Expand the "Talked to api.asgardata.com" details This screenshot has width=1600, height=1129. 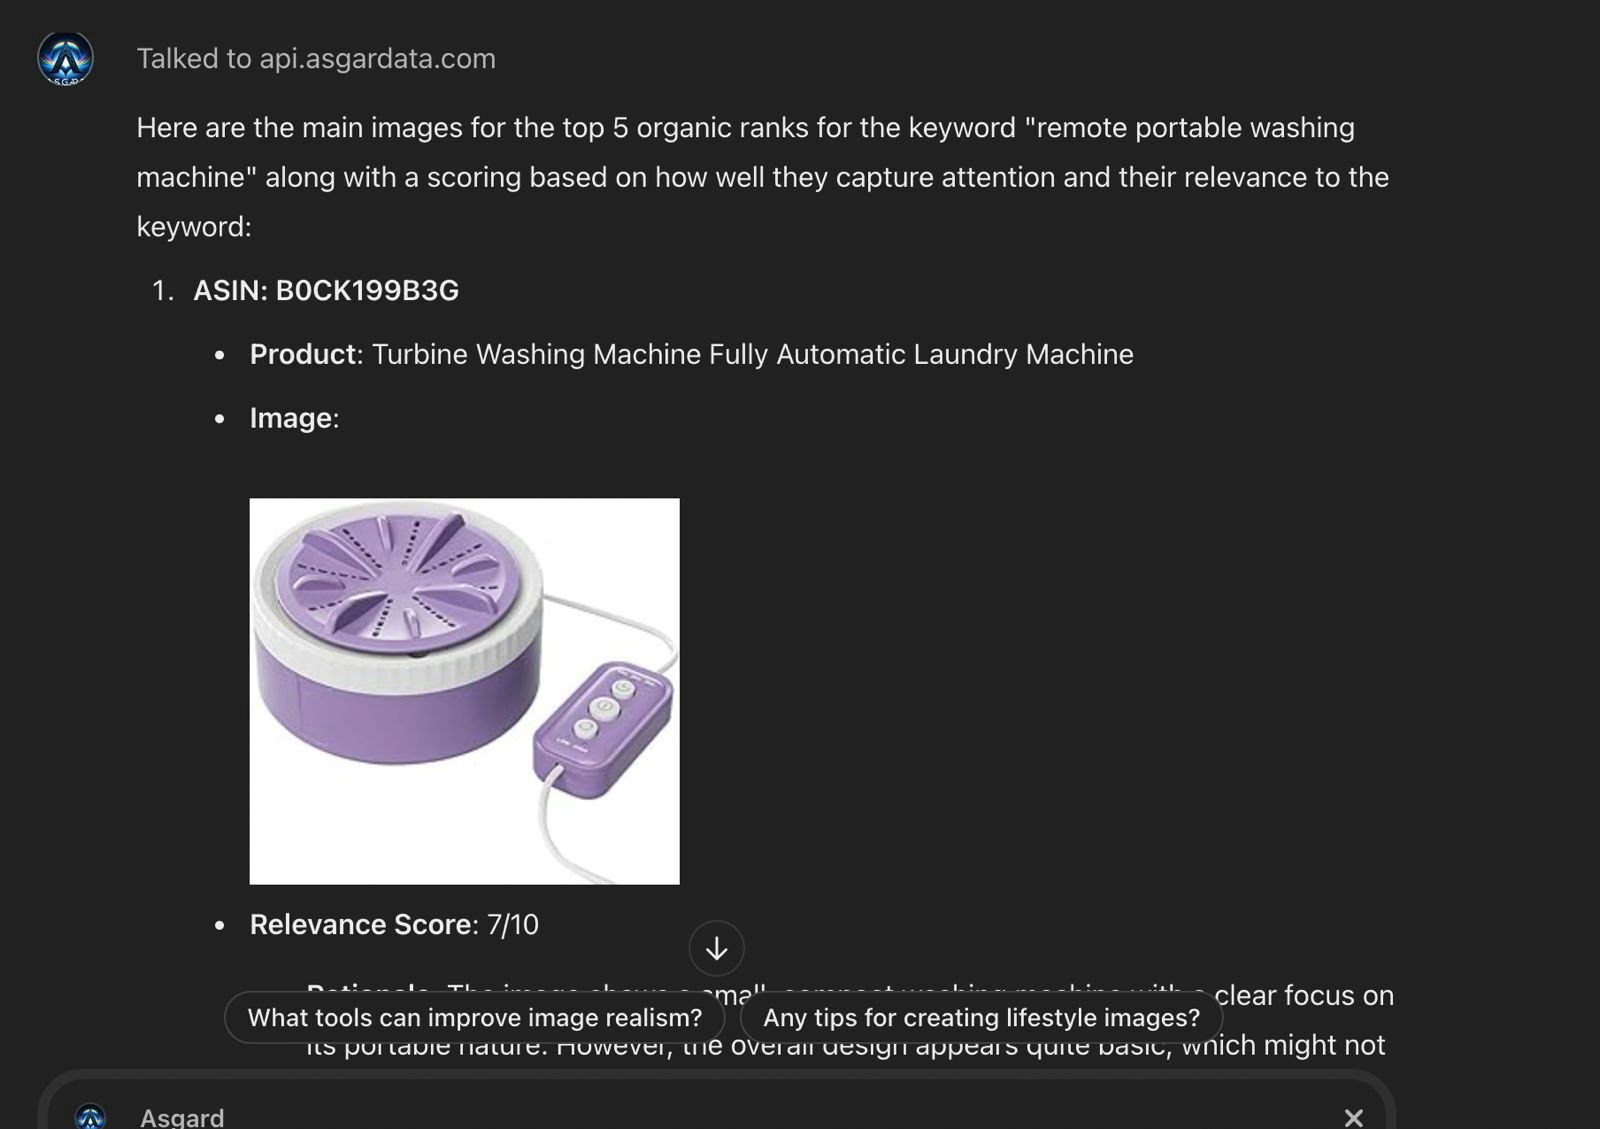pyautogui.click(x=316, y=59)
